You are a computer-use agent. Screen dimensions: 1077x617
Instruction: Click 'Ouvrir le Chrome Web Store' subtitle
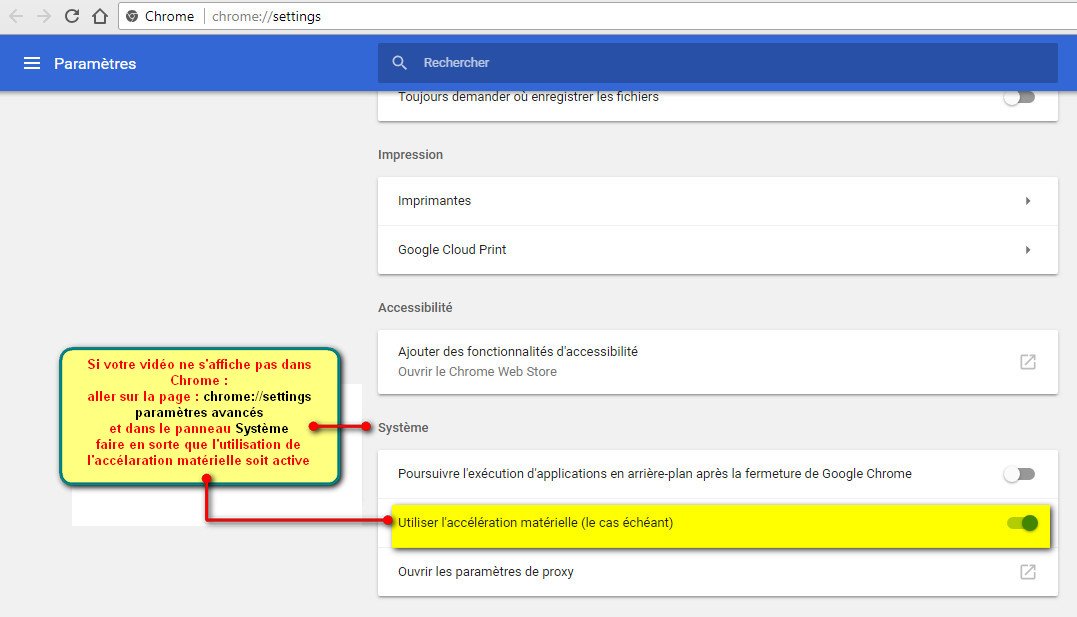point(477,371)
